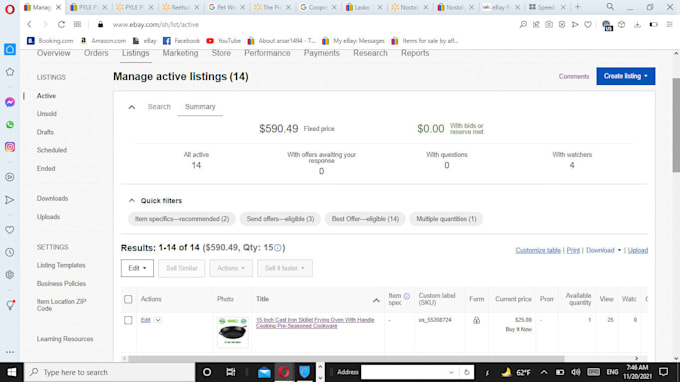This screenshot has height=382, width=680.
Task: Click the format lock icon in listing row
Action: pos(476,320)
